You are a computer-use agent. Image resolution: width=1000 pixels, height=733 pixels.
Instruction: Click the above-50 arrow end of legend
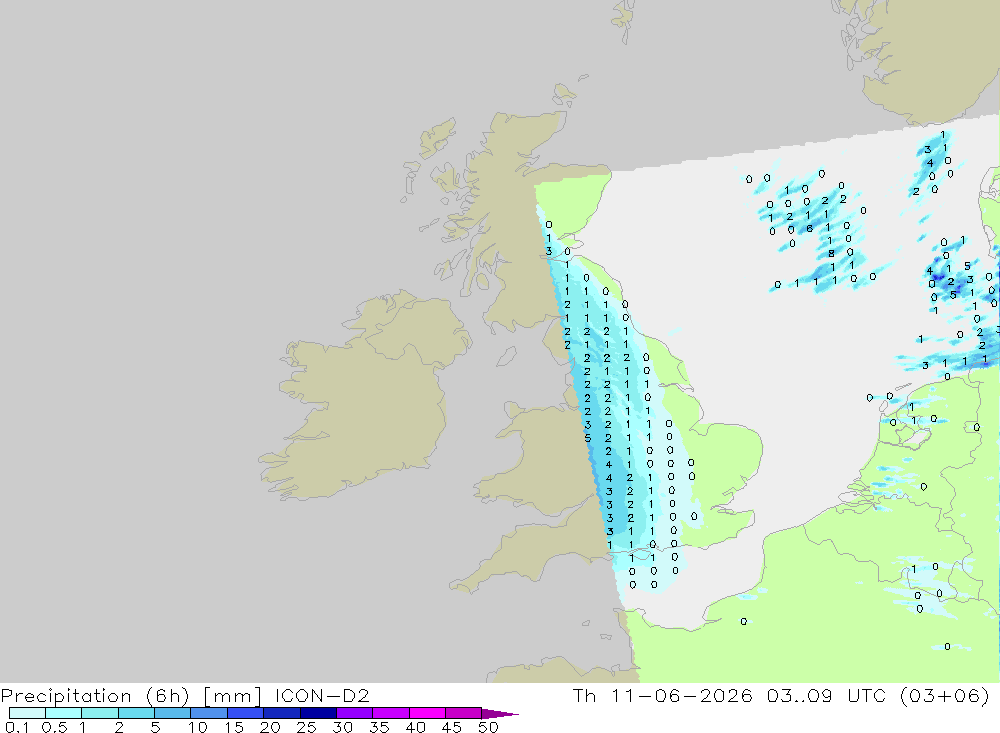pyautogui.click(x=499, y=714)
